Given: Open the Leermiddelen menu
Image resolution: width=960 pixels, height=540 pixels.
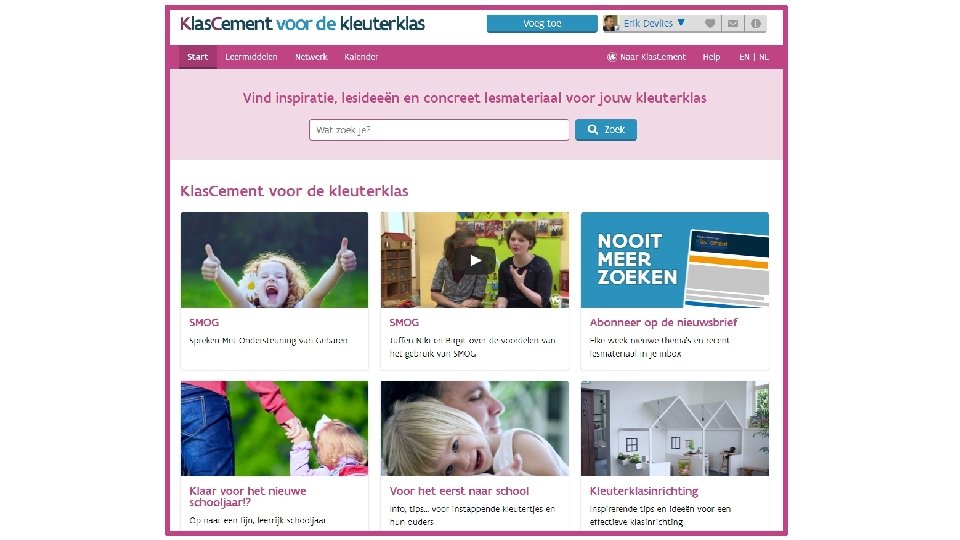Looking at the screenshot, I should [251, 57].
